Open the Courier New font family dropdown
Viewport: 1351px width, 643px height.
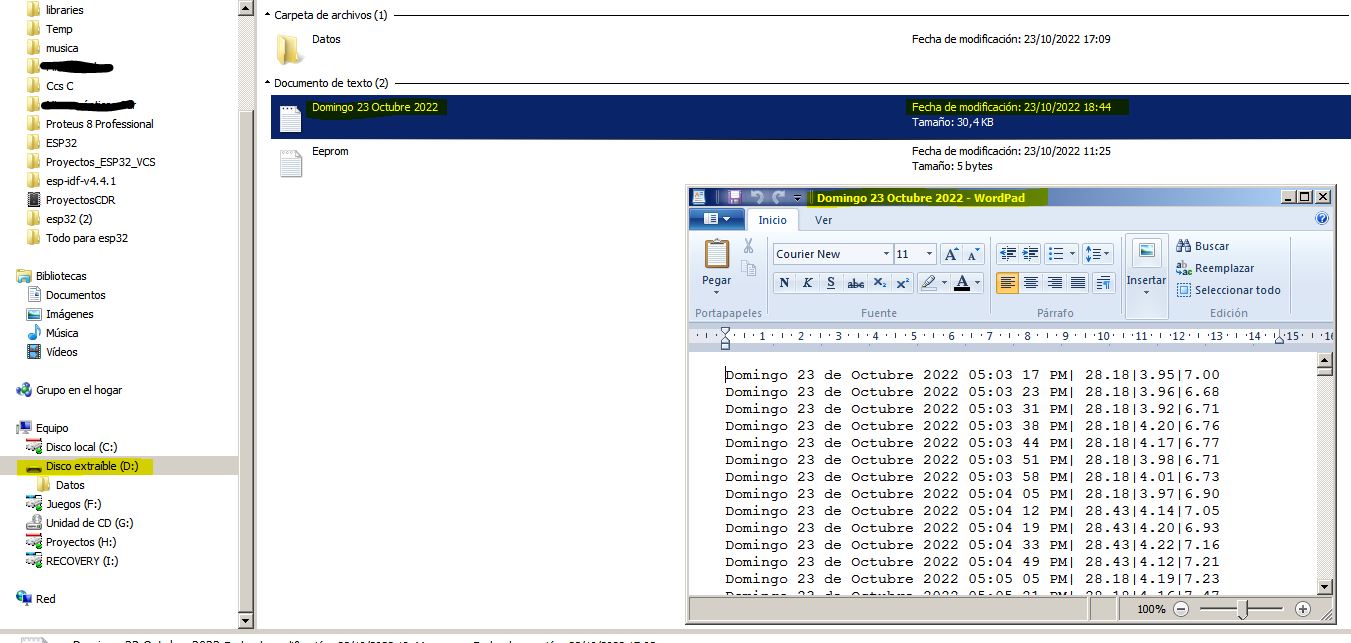(x=885, y=254)
